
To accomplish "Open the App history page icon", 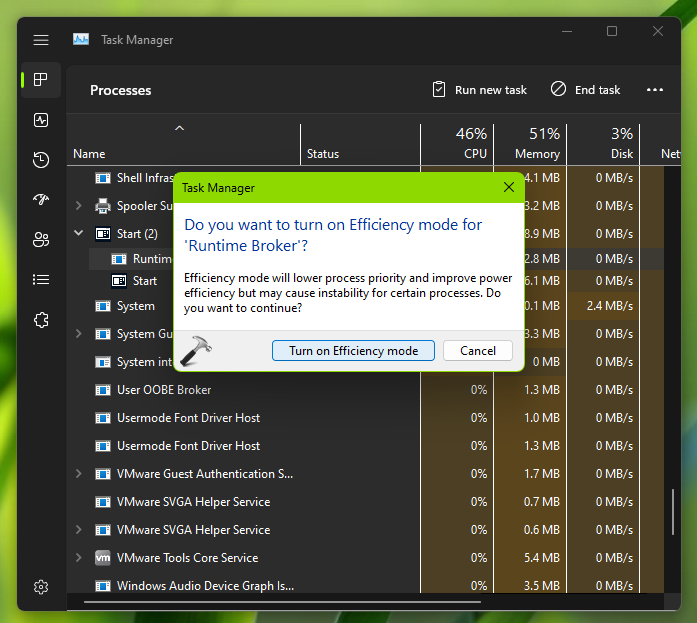I will tap(41, 160).
